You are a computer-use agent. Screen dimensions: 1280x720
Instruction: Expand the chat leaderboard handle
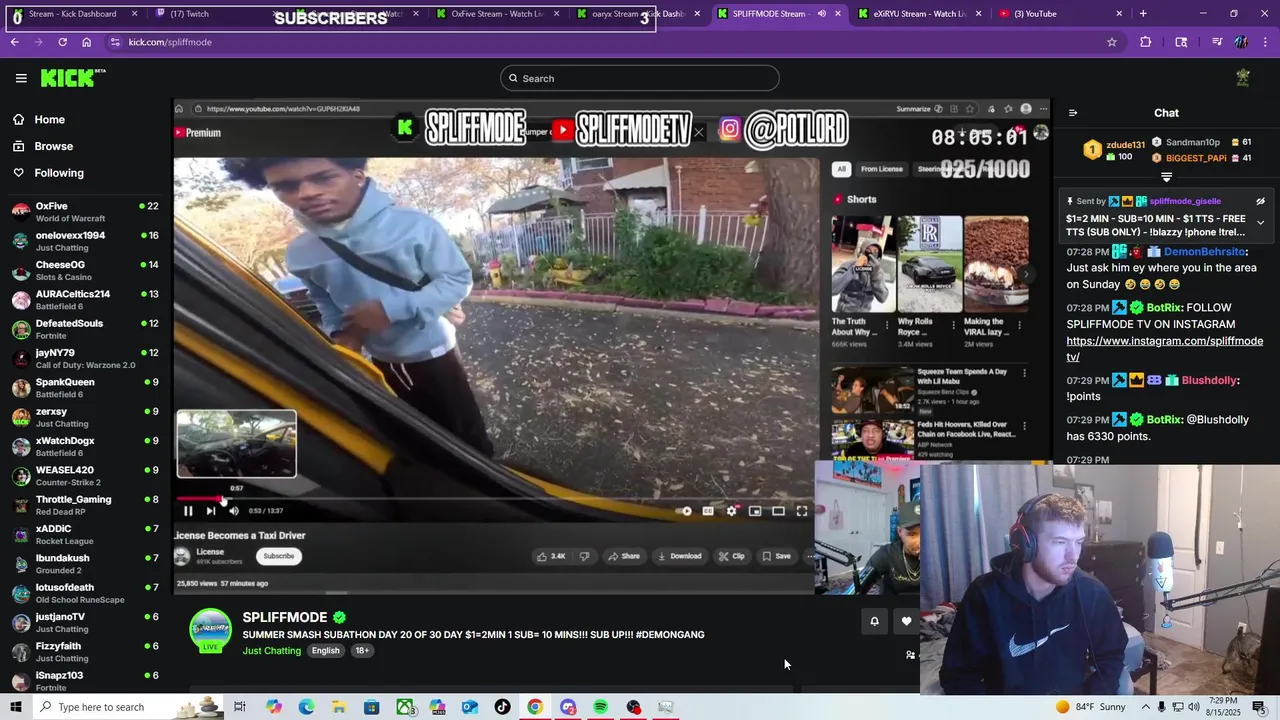pyautogui.click(x=1166, y=177)
